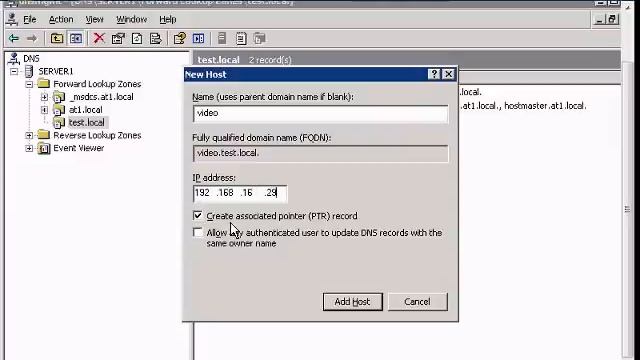Uncheck Create associated pointer (PTR) record
The image size is (640, 360).
(x=198, y=215)
